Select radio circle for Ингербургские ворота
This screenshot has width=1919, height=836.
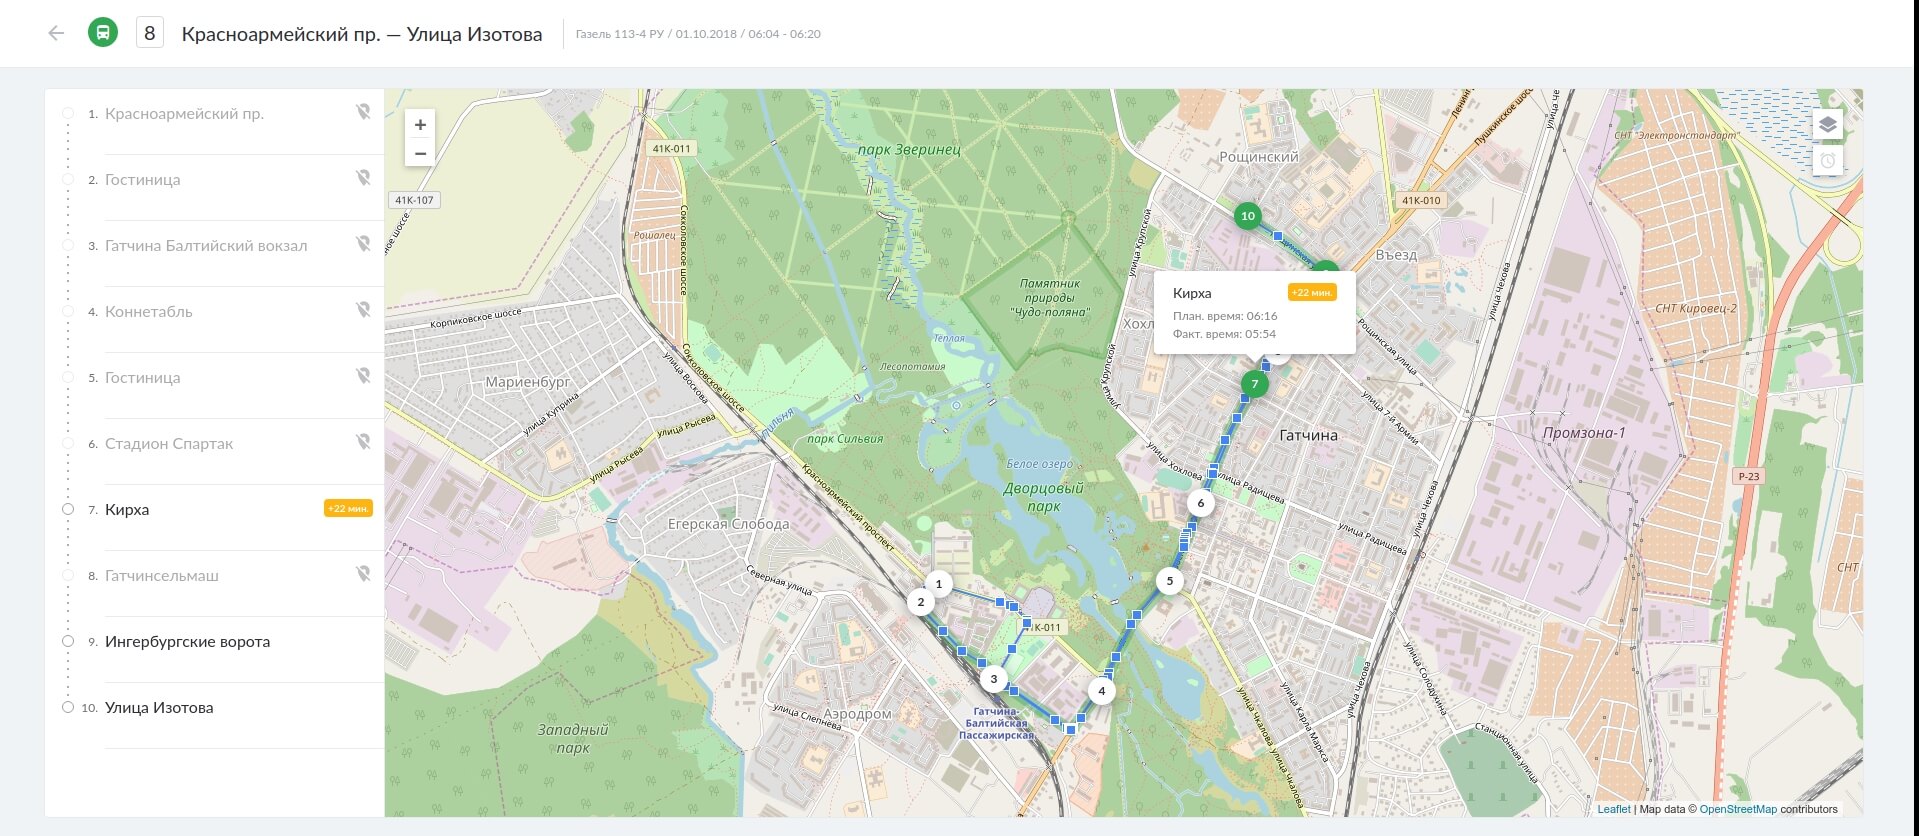68,641
